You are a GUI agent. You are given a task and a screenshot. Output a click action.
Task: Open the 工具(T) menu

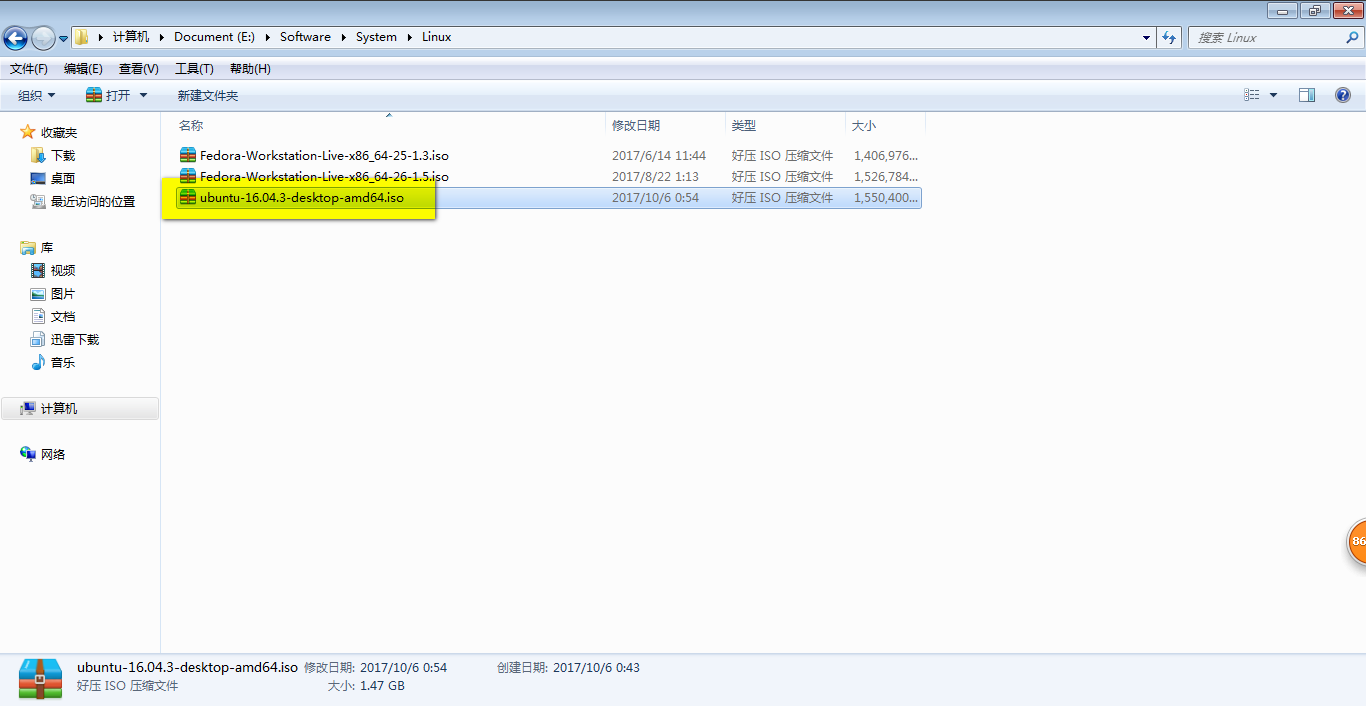pos(194,69)
